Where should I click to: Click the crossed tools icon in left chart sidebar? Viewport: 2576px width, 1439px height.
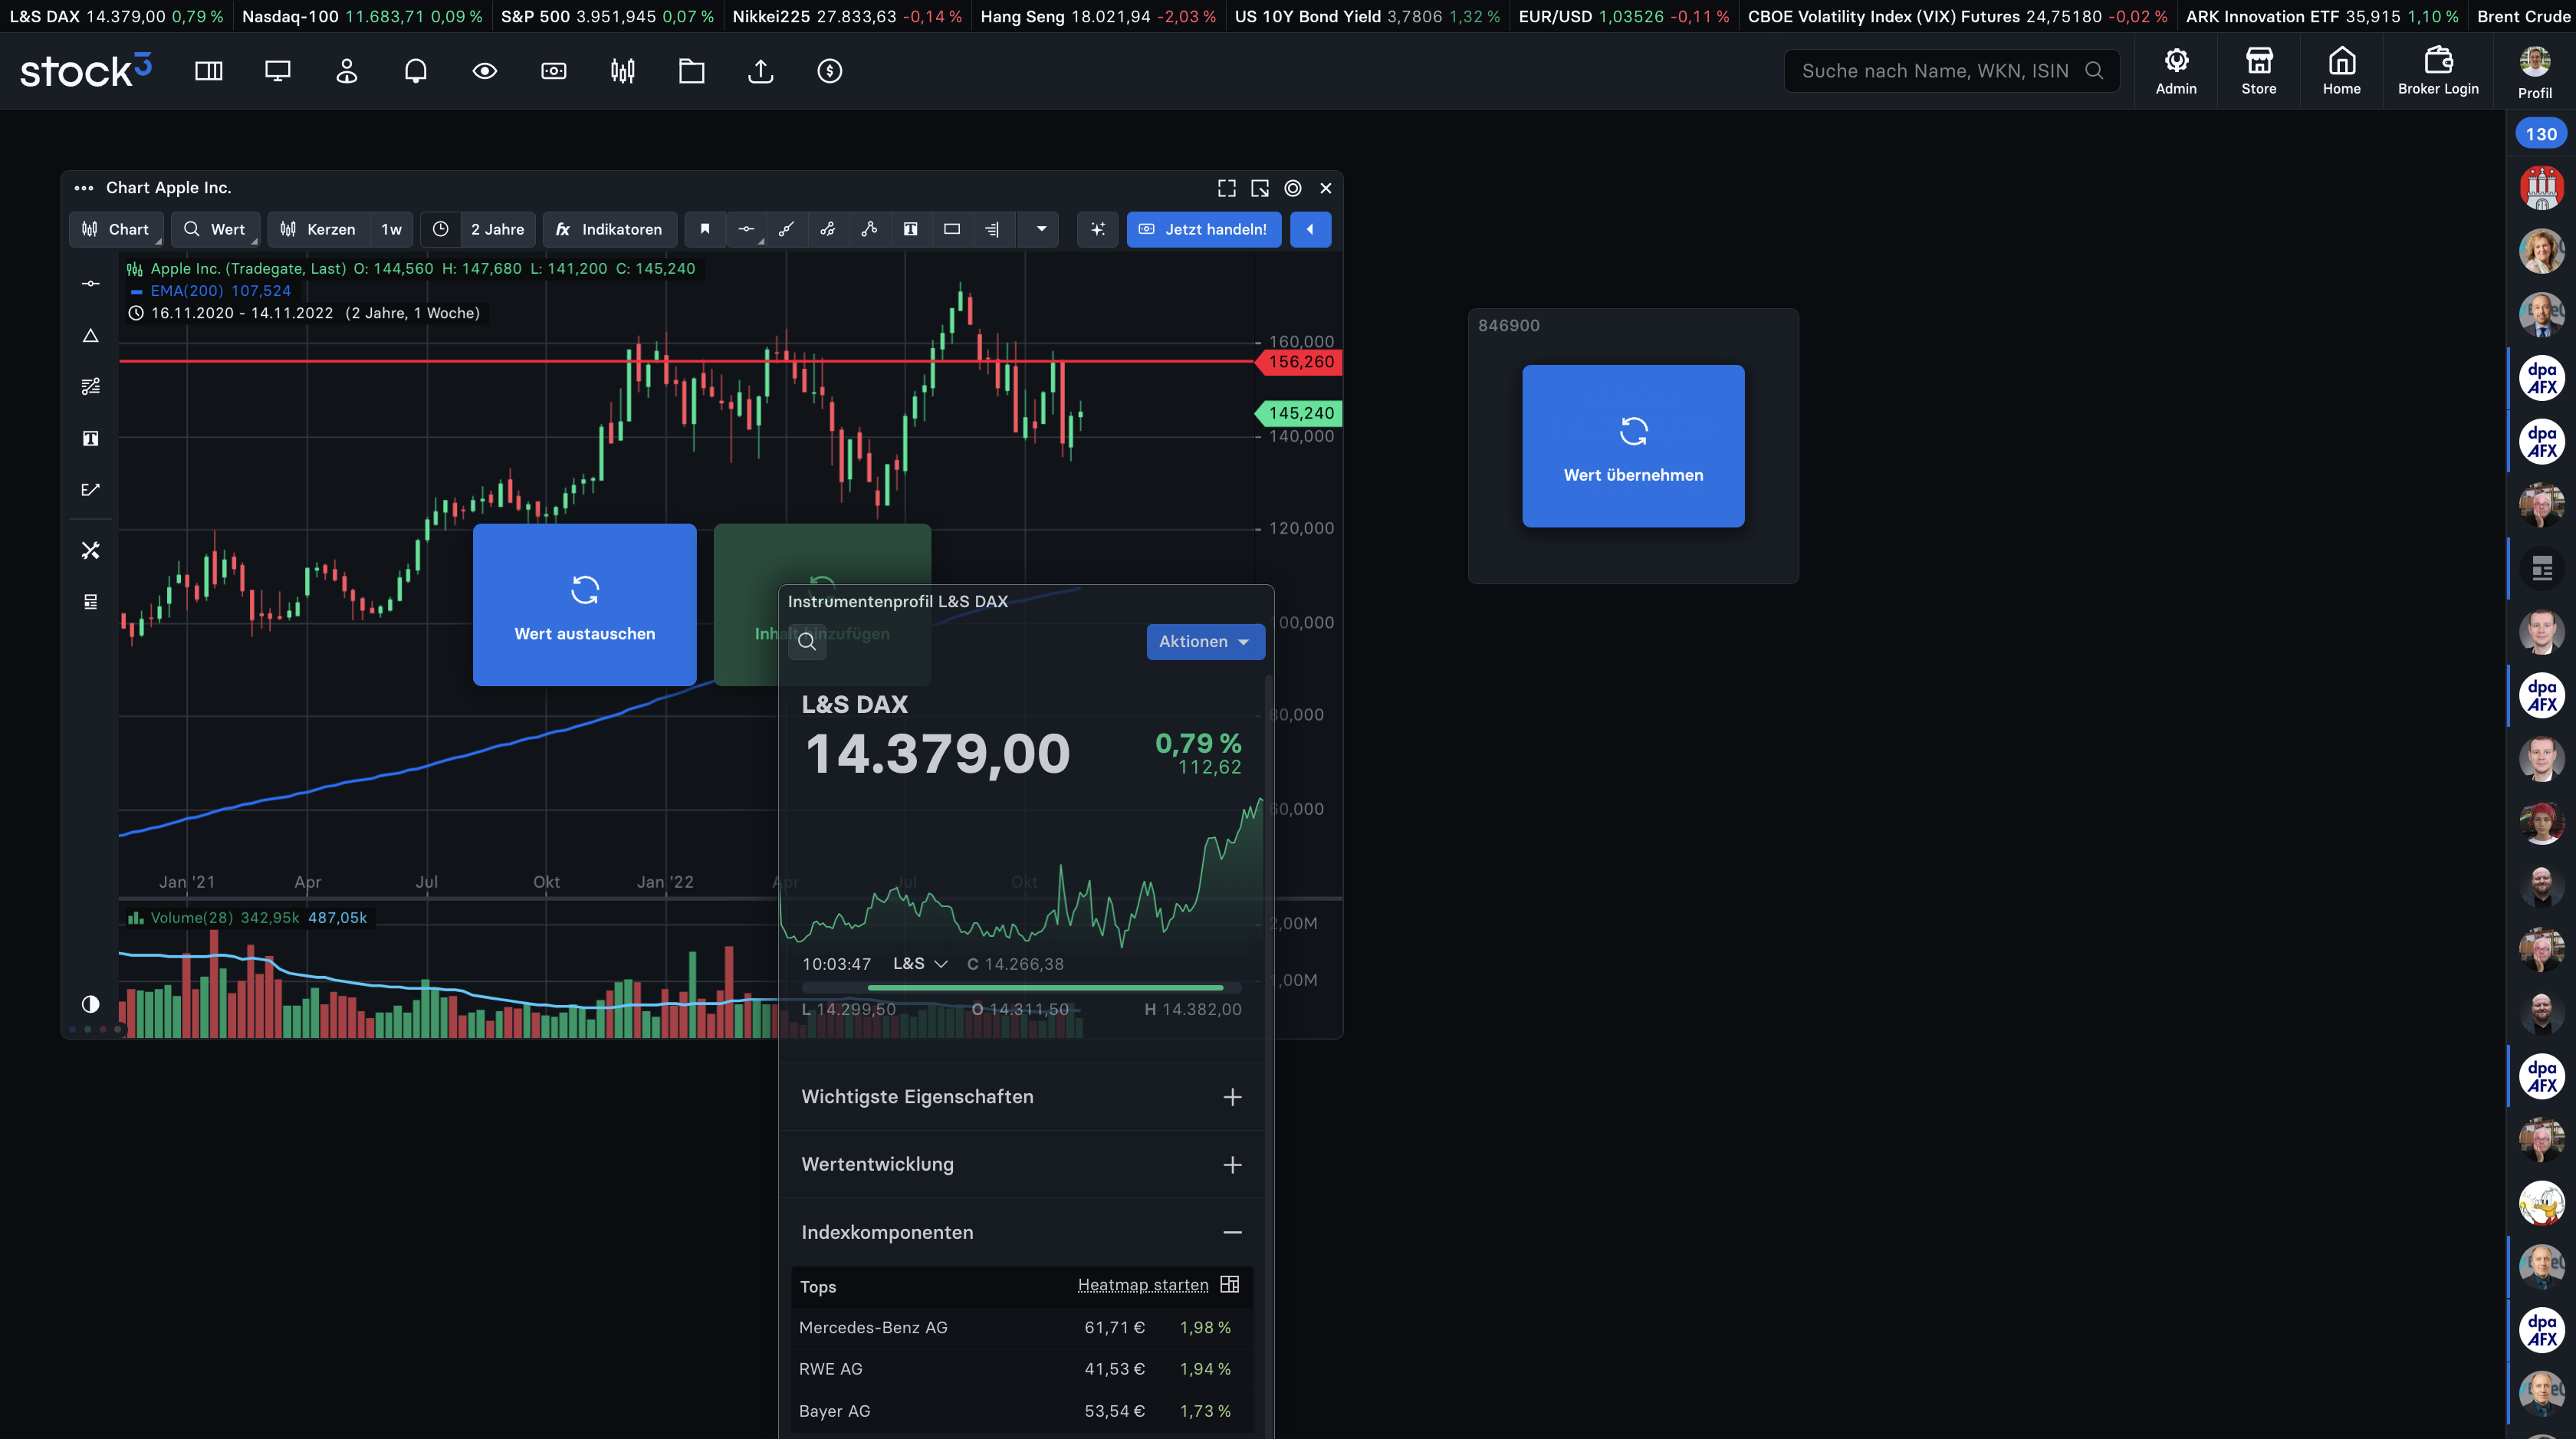[90, 550]
